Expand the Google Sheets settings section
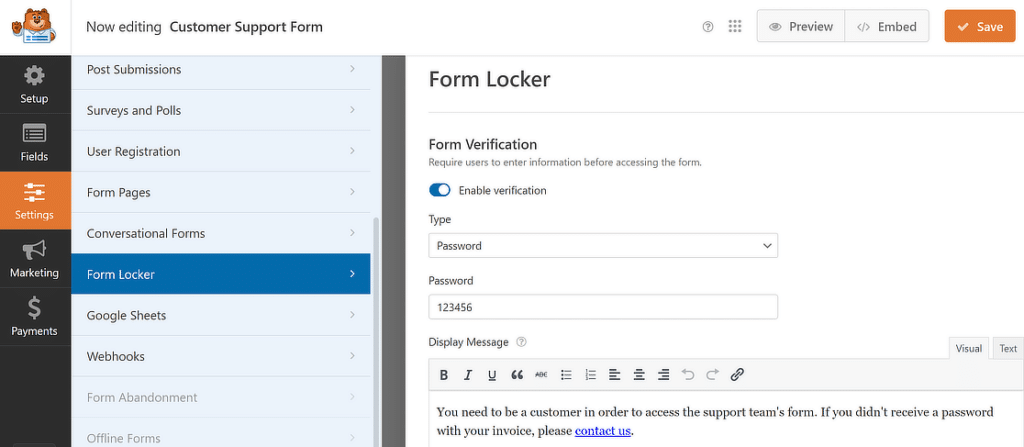Viewport: 1024px width, 447px height. point(220,315)
